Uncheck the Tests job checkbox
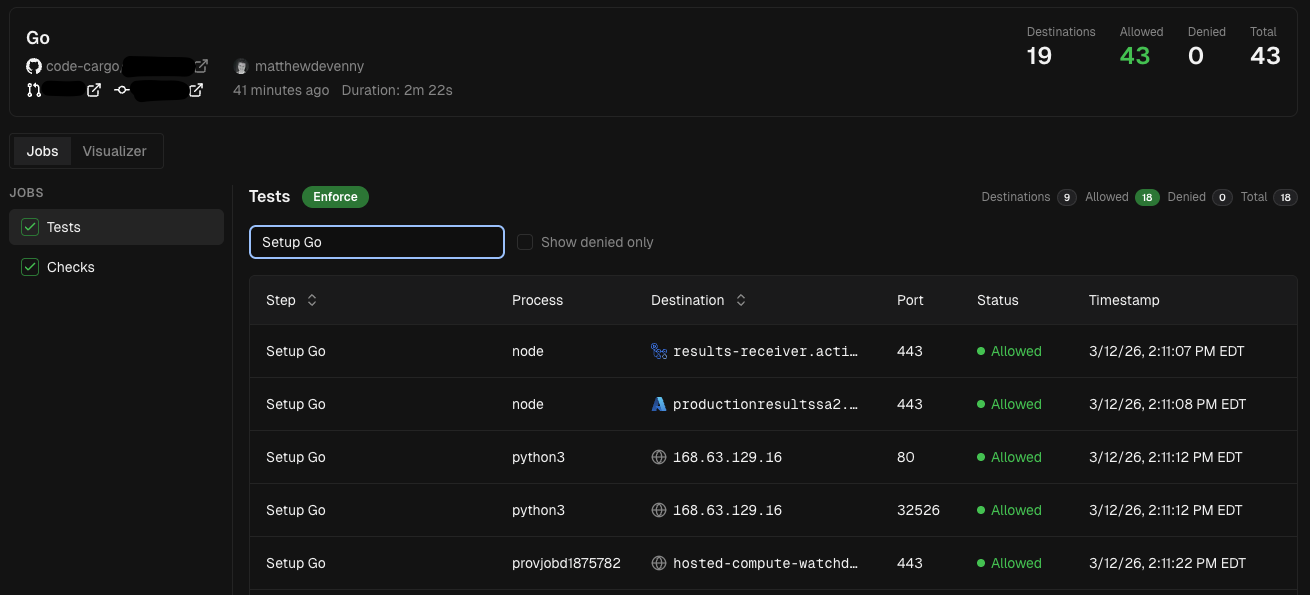This screenshot has width=1310, height=595. [30, 227]
